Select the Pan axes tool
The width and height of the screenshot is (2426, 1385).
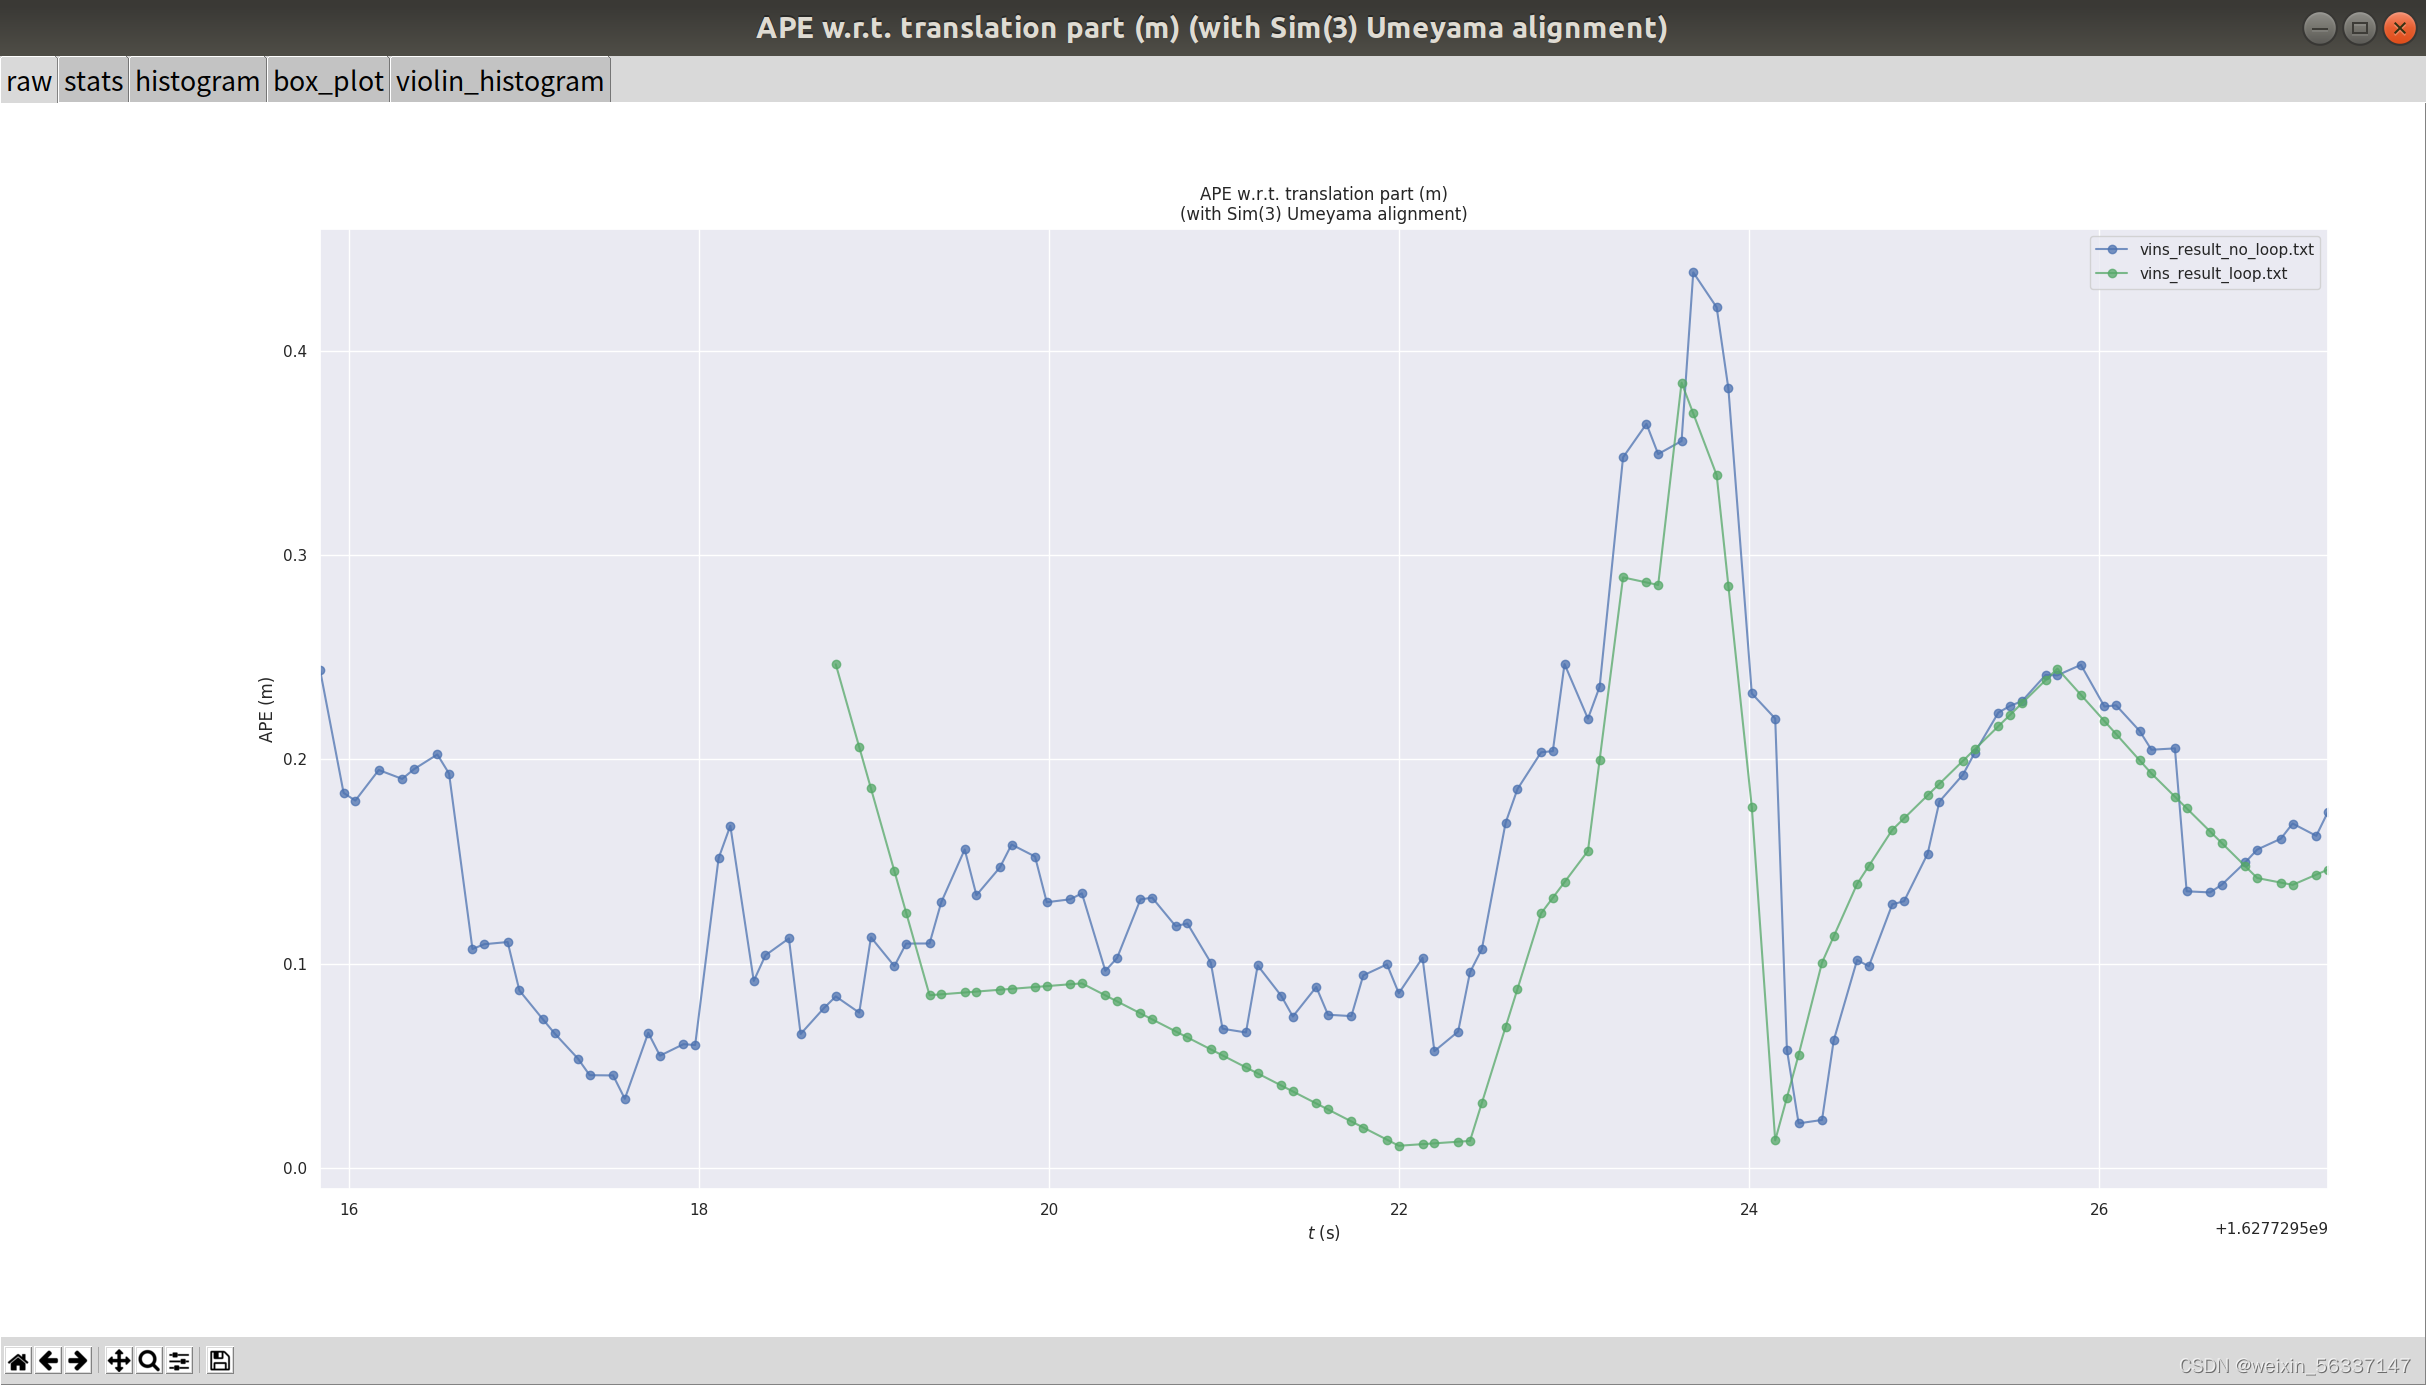tap(118, 1361)
